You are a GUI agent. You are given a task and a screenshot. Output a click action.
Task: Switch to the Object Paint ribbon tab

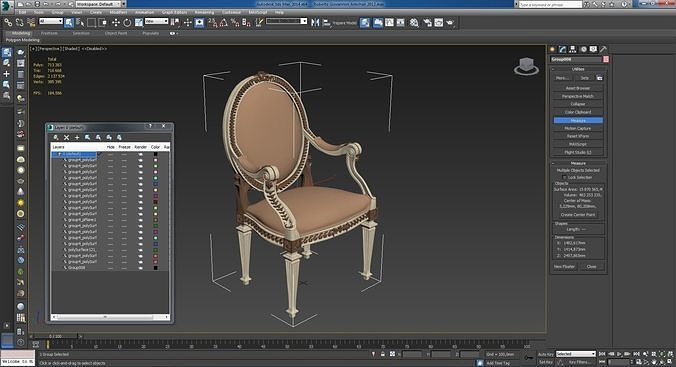[x=116, y=33]
